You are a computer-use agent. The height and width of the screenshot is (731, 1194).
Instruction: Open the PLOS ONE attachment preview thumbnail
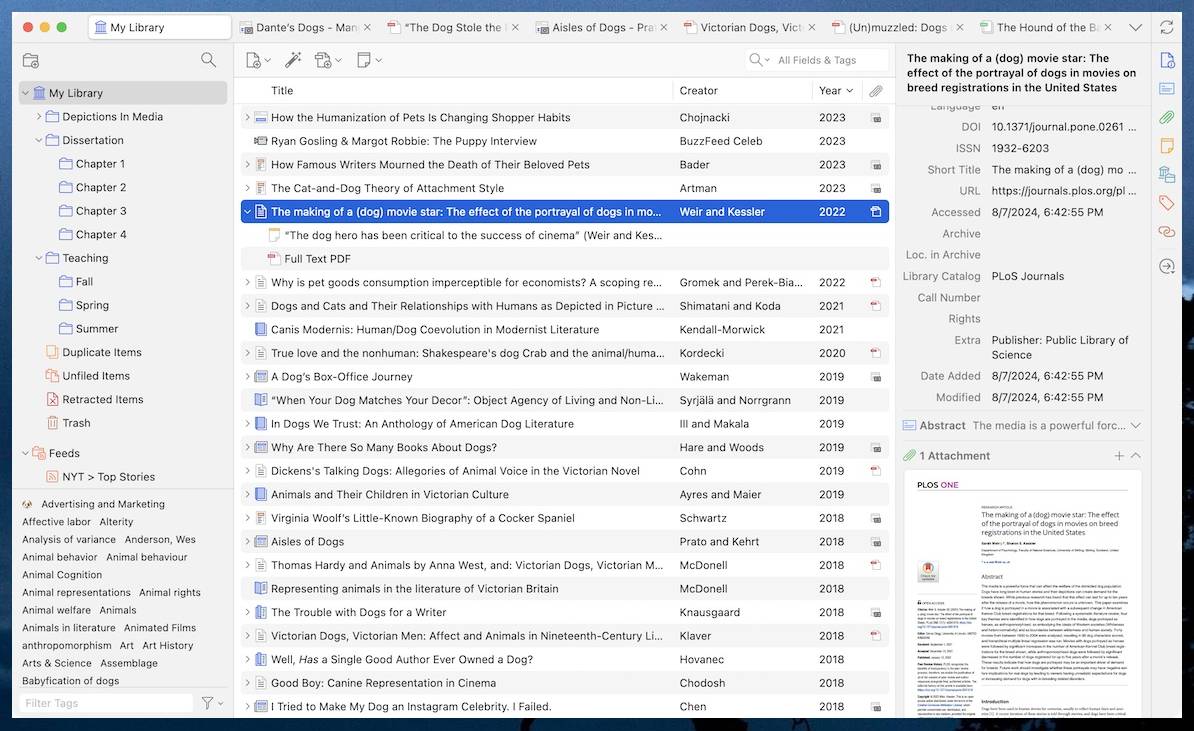coord(1023,594)
